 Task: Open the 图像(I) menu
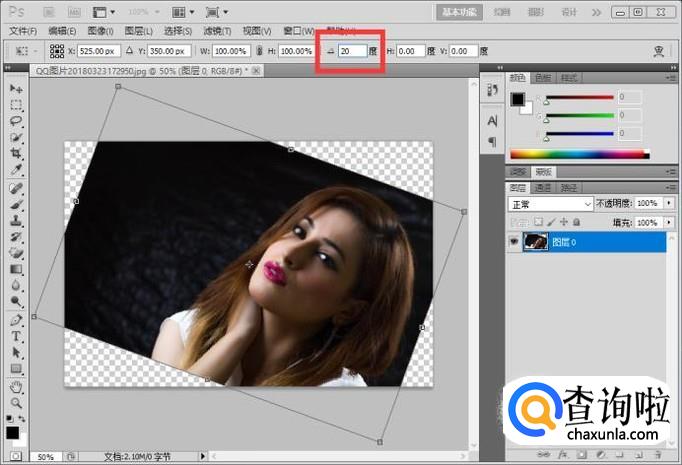click(x=98, y=31)
